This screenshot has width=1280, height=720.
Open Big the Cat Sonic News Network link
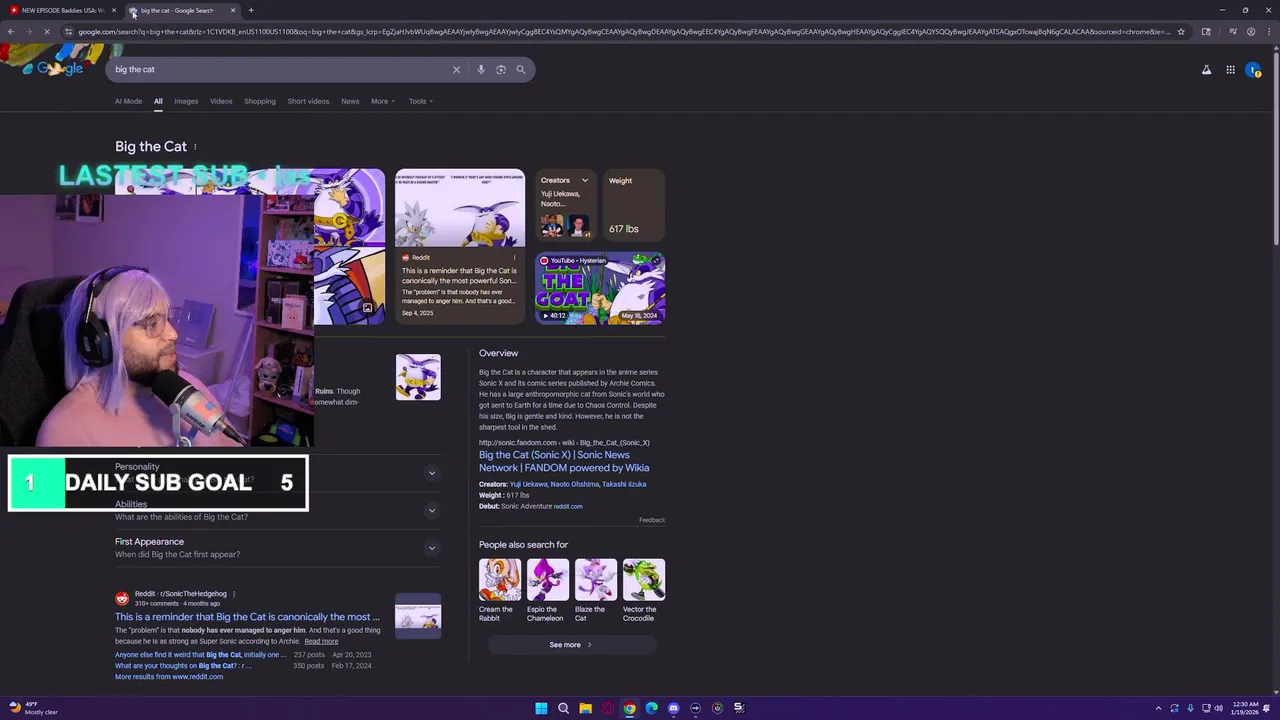[564, 461]
